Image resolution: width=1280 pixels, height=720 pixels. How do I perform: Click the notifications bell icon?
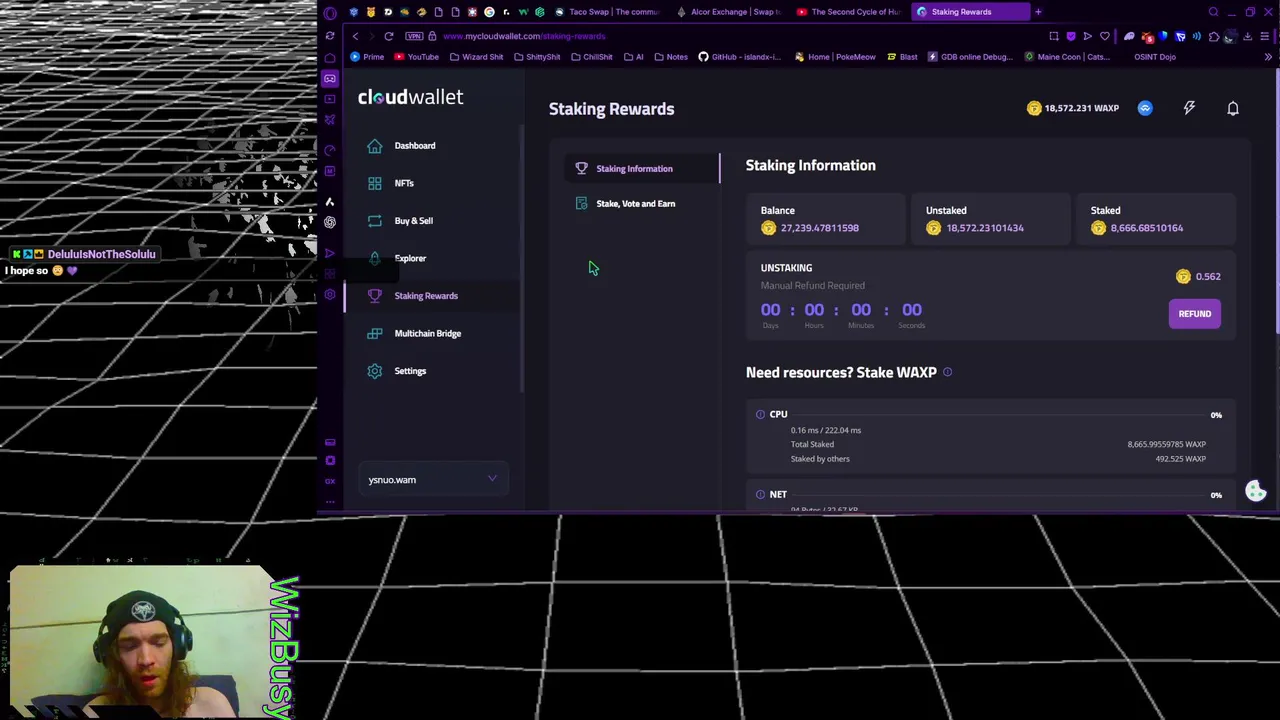point(1233,108)
